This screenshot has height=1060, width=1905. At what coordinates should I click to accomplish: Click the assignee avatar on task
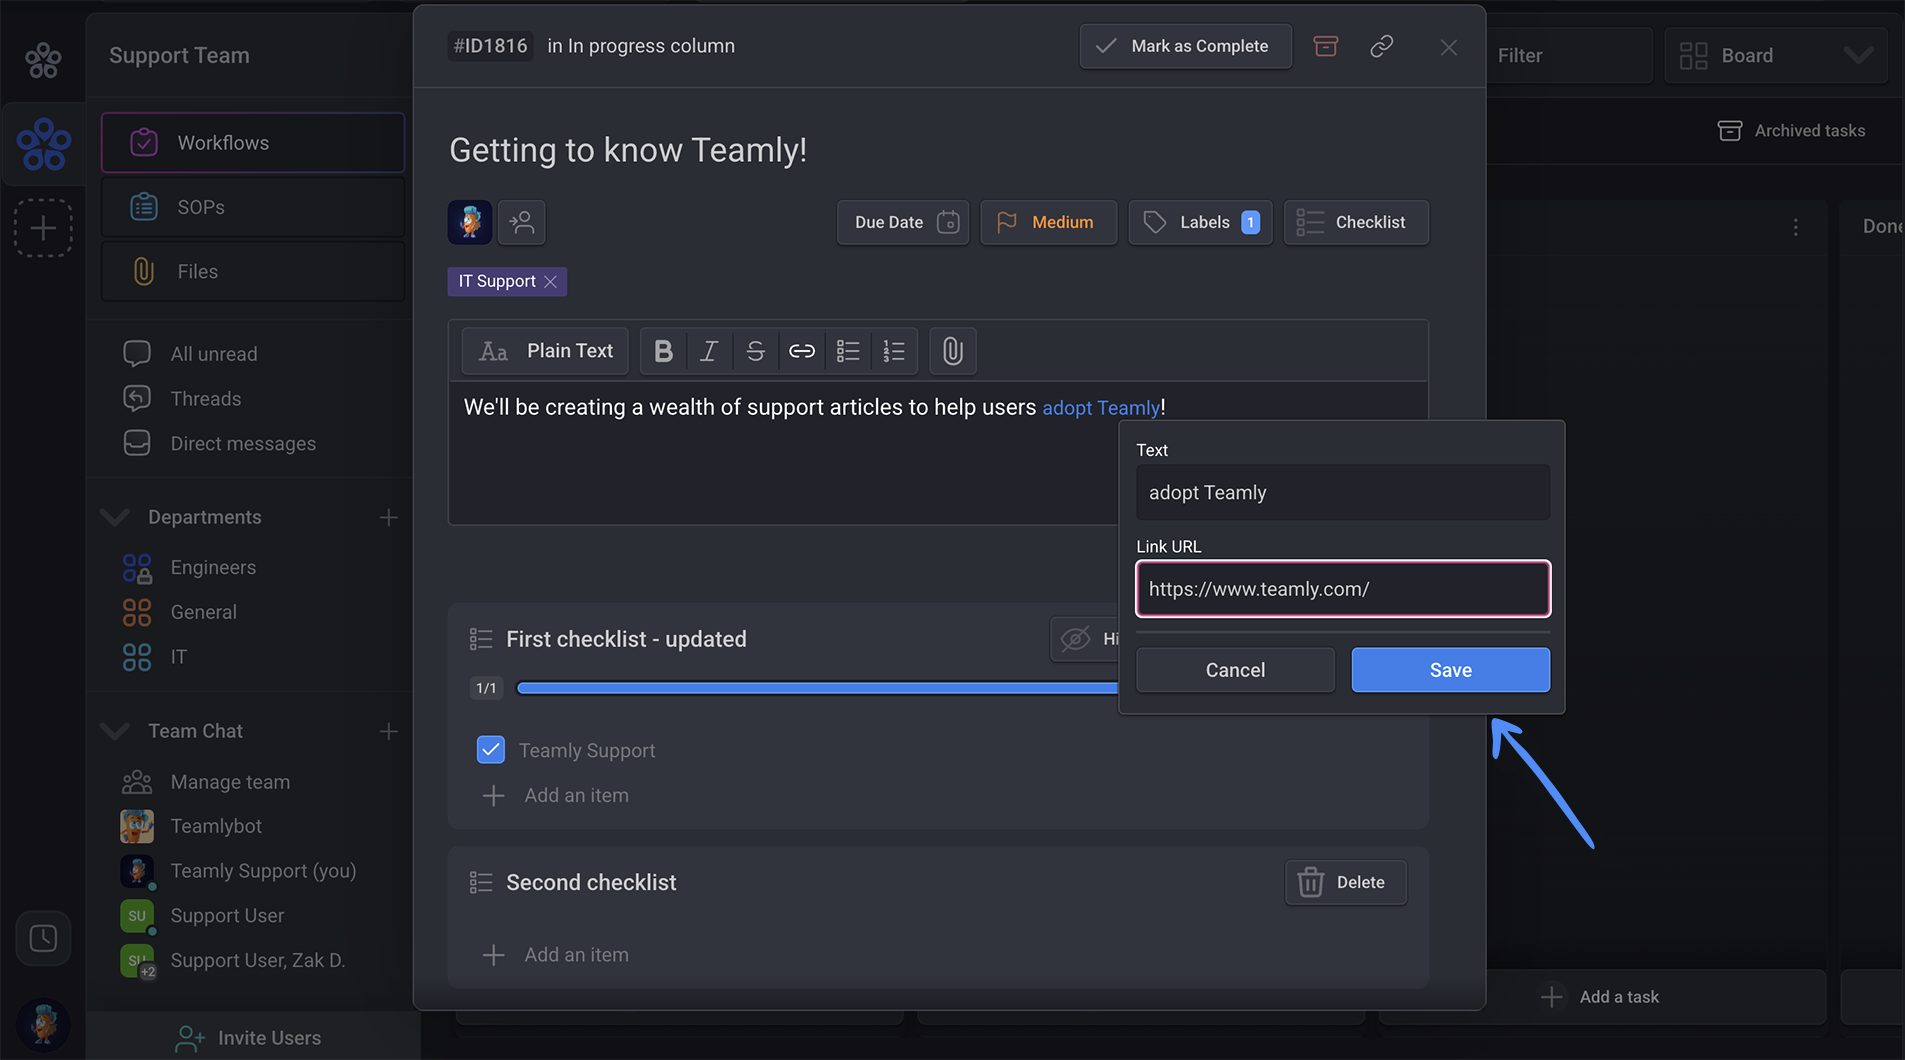[x=470, y=222]
